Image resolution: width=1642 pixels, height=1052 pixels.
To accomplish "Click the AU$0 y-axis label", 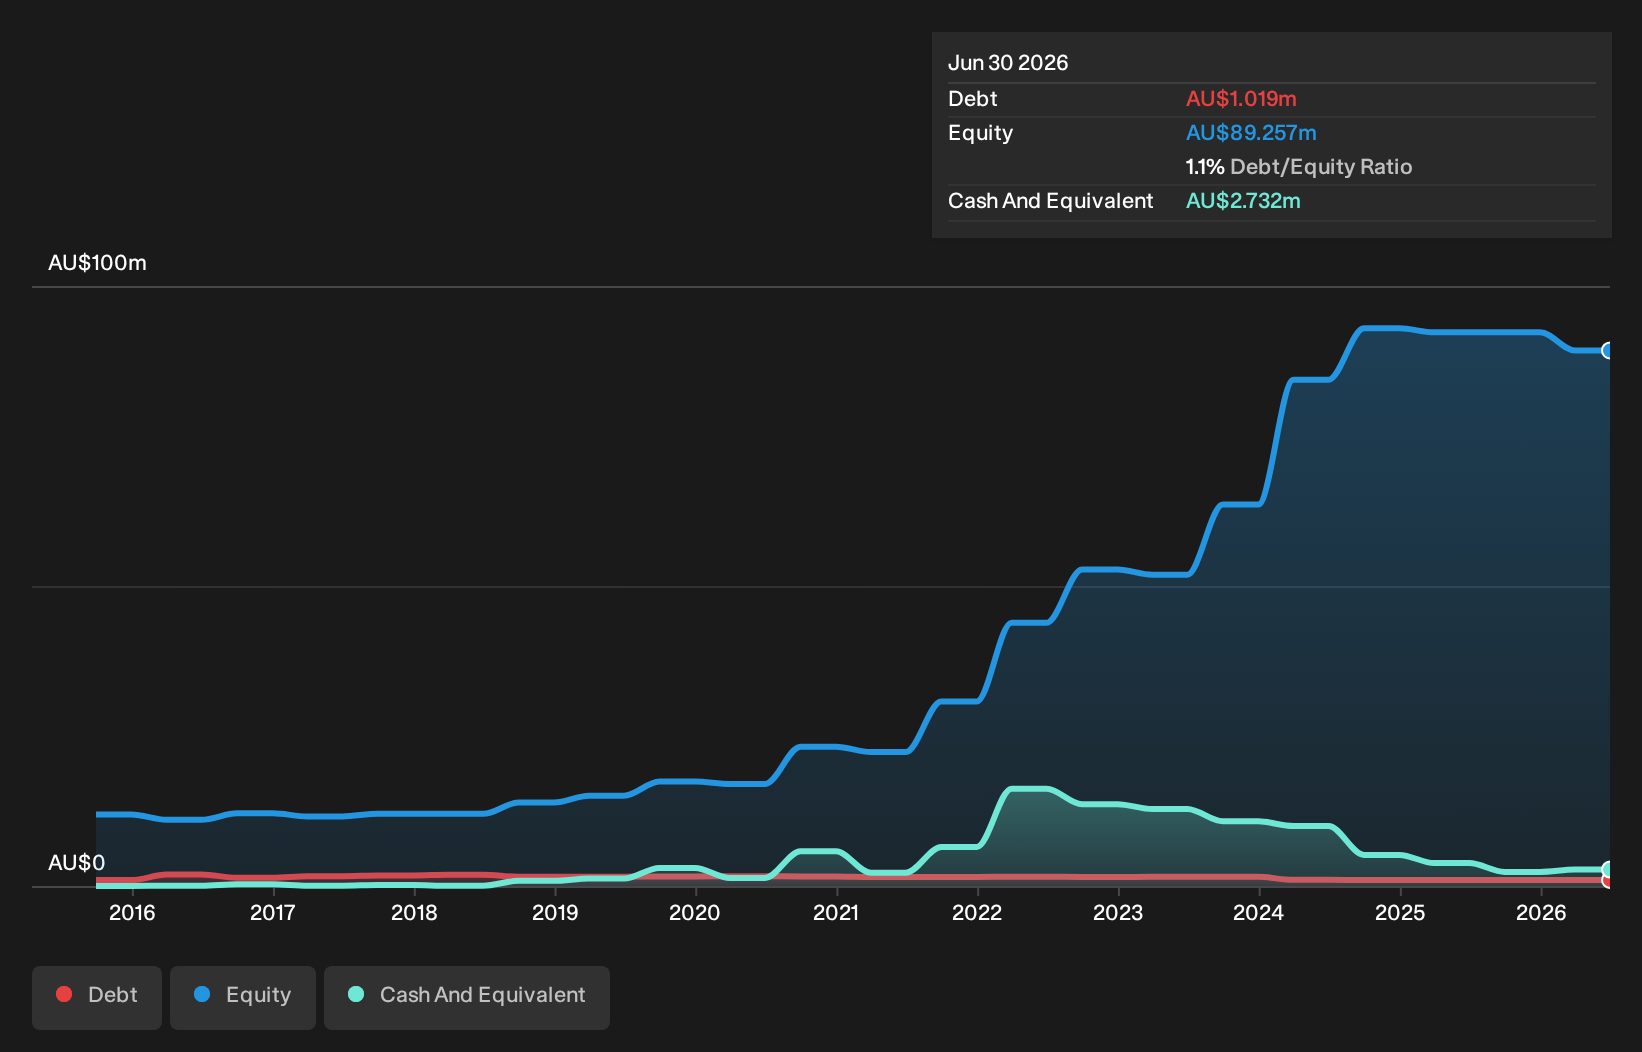I will [76, 863].
